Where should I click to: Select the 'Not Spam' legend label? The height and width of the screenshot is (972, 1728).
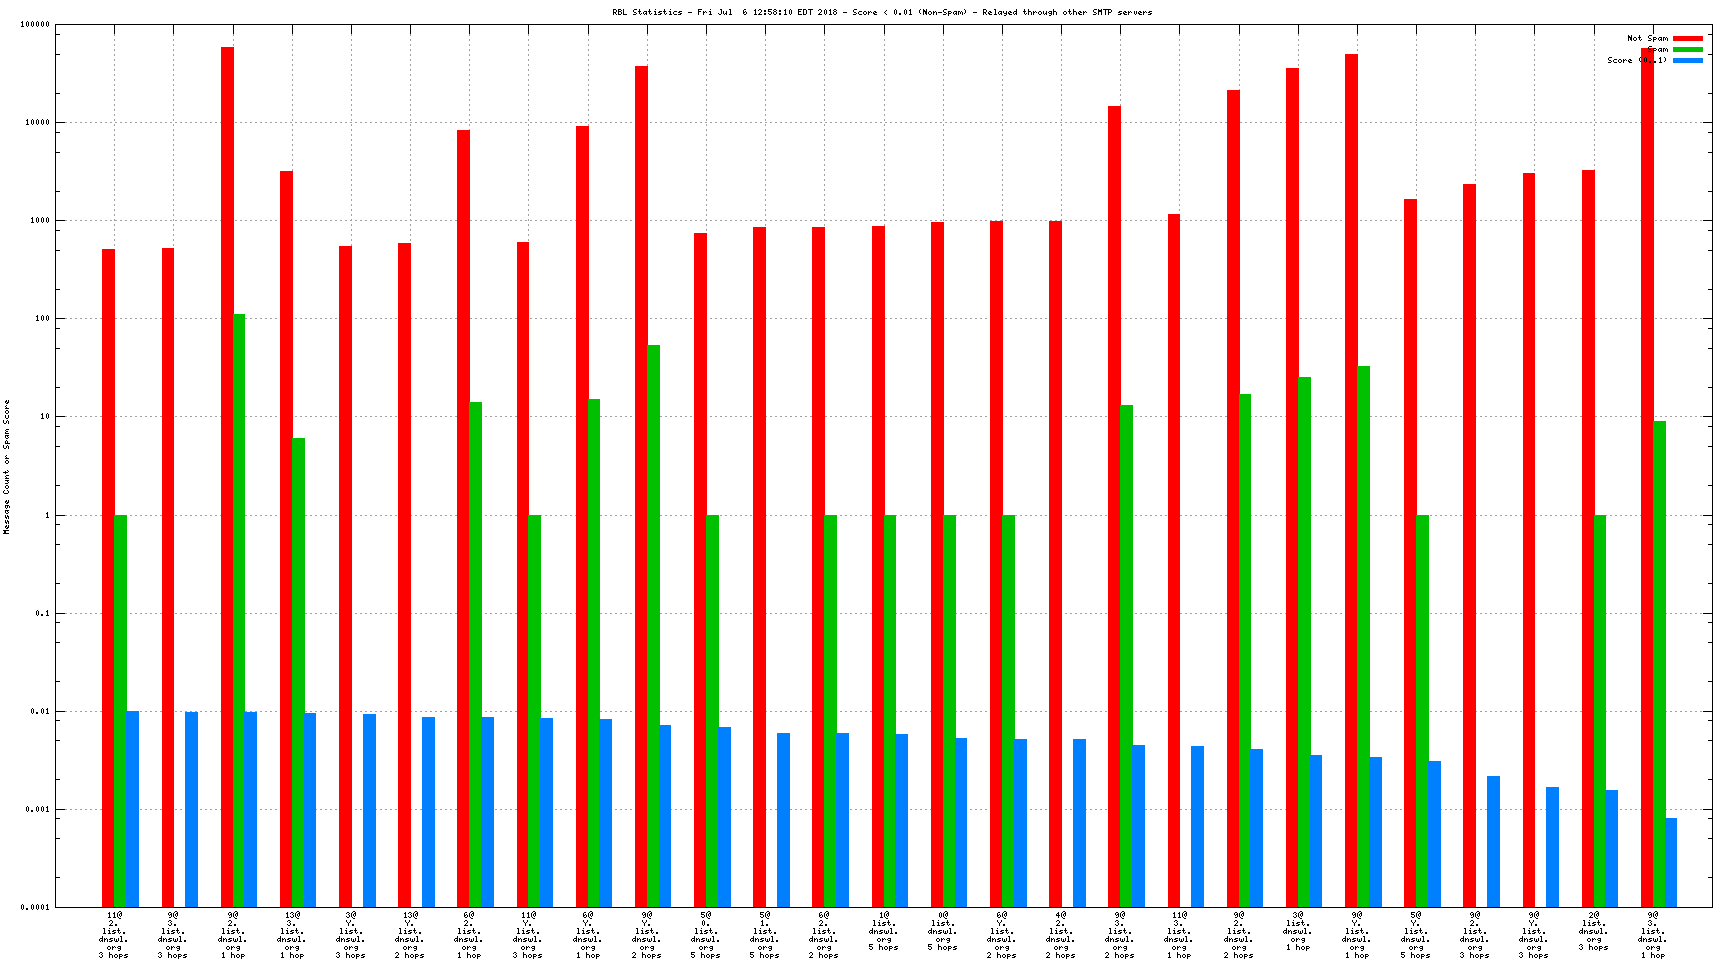1647,39
